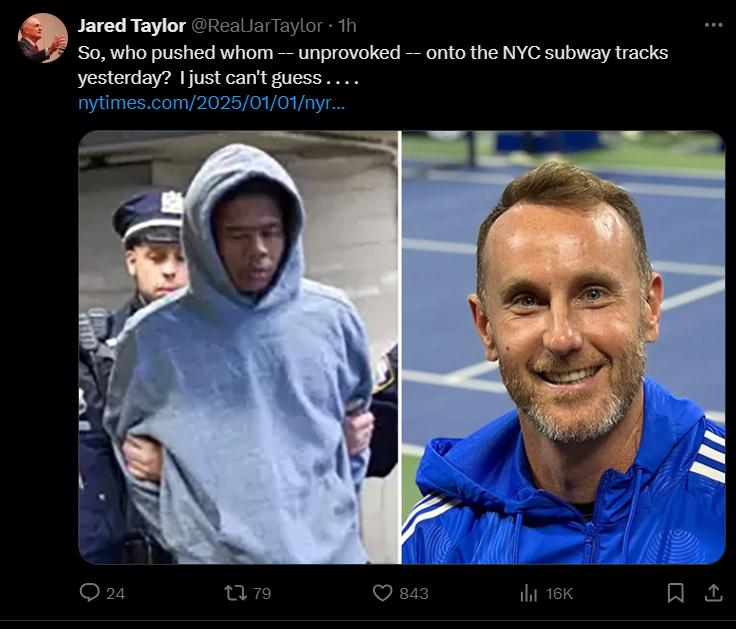Click the 79 reposts count
736x629 pixels.
(x=262, y=593)
